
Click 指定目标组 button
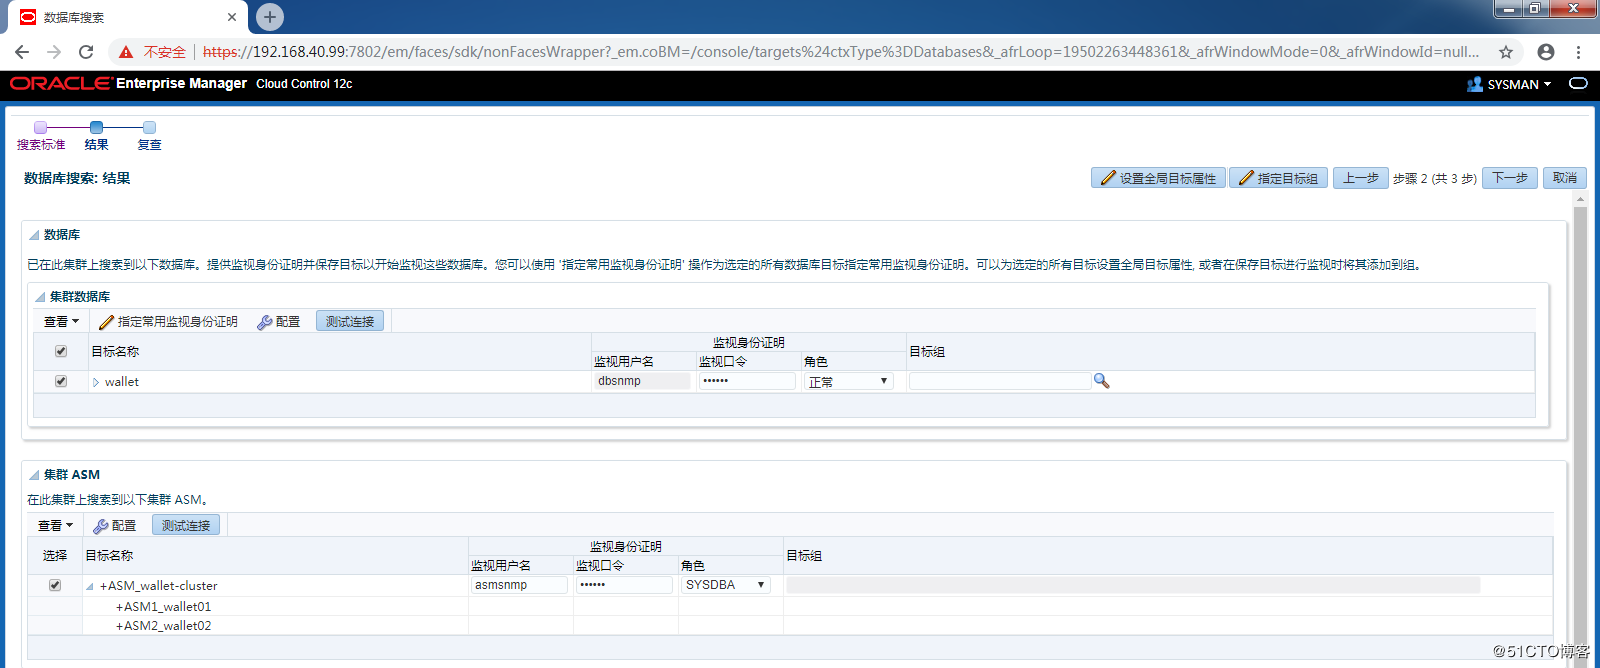click(x=1278, y=178)
